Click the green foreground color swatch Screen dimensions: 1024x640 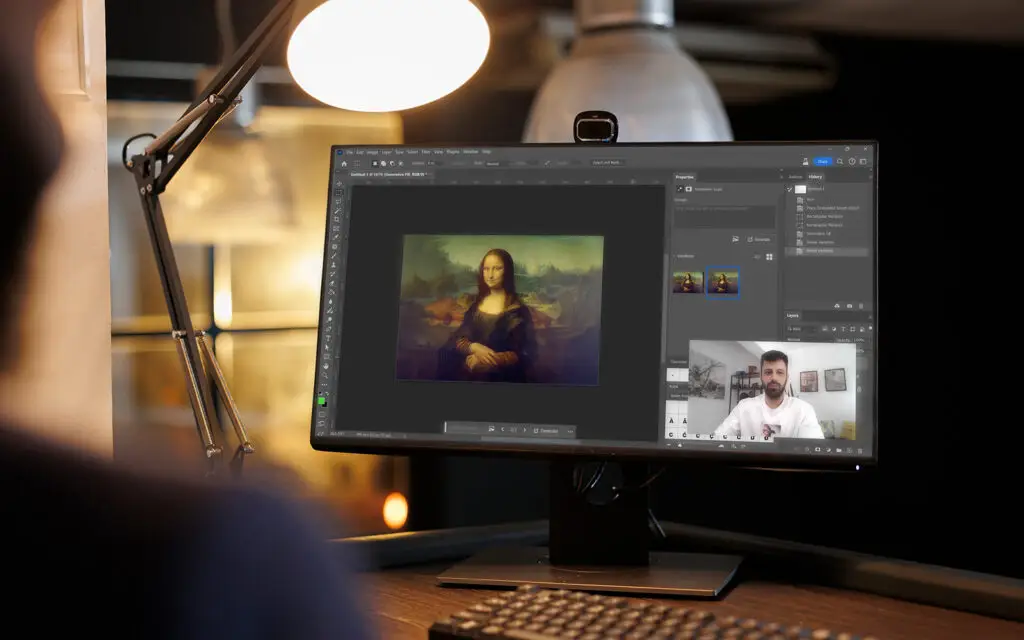[321, 400]
